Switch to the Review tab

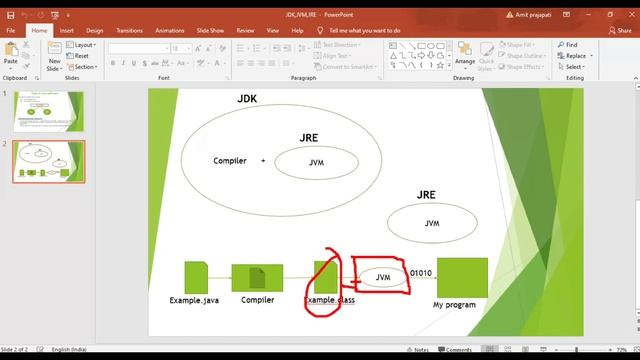tap(245, 31)
